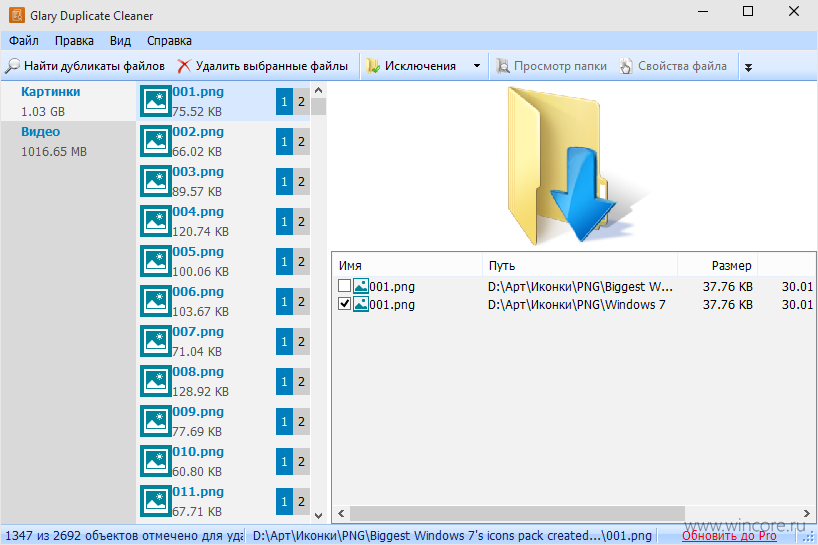The image size is (818, 545).
Task: Click the image icon of 009.png group
Action: (x=155, y=421)
